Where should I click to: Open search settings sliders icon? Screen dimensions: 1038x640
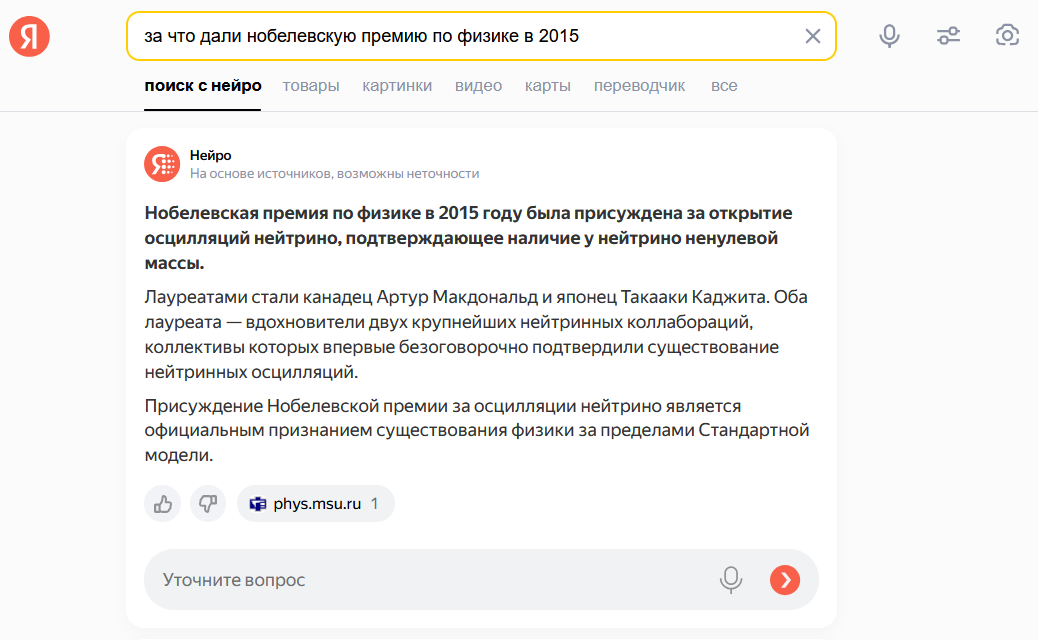[x=948, y=36]
